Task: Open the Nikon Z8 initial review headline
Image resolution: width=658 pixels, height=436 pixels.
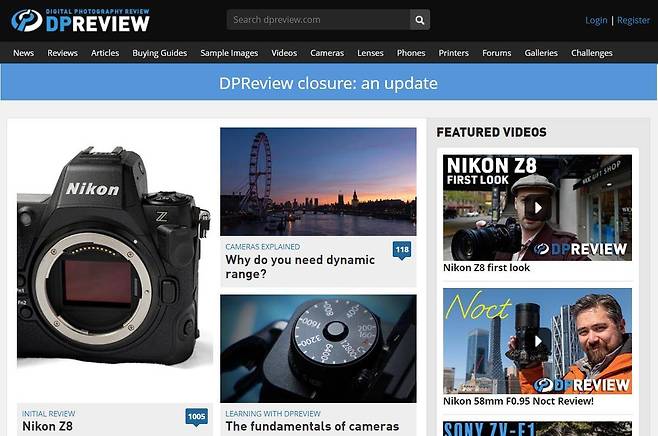Action: point(47,426)
